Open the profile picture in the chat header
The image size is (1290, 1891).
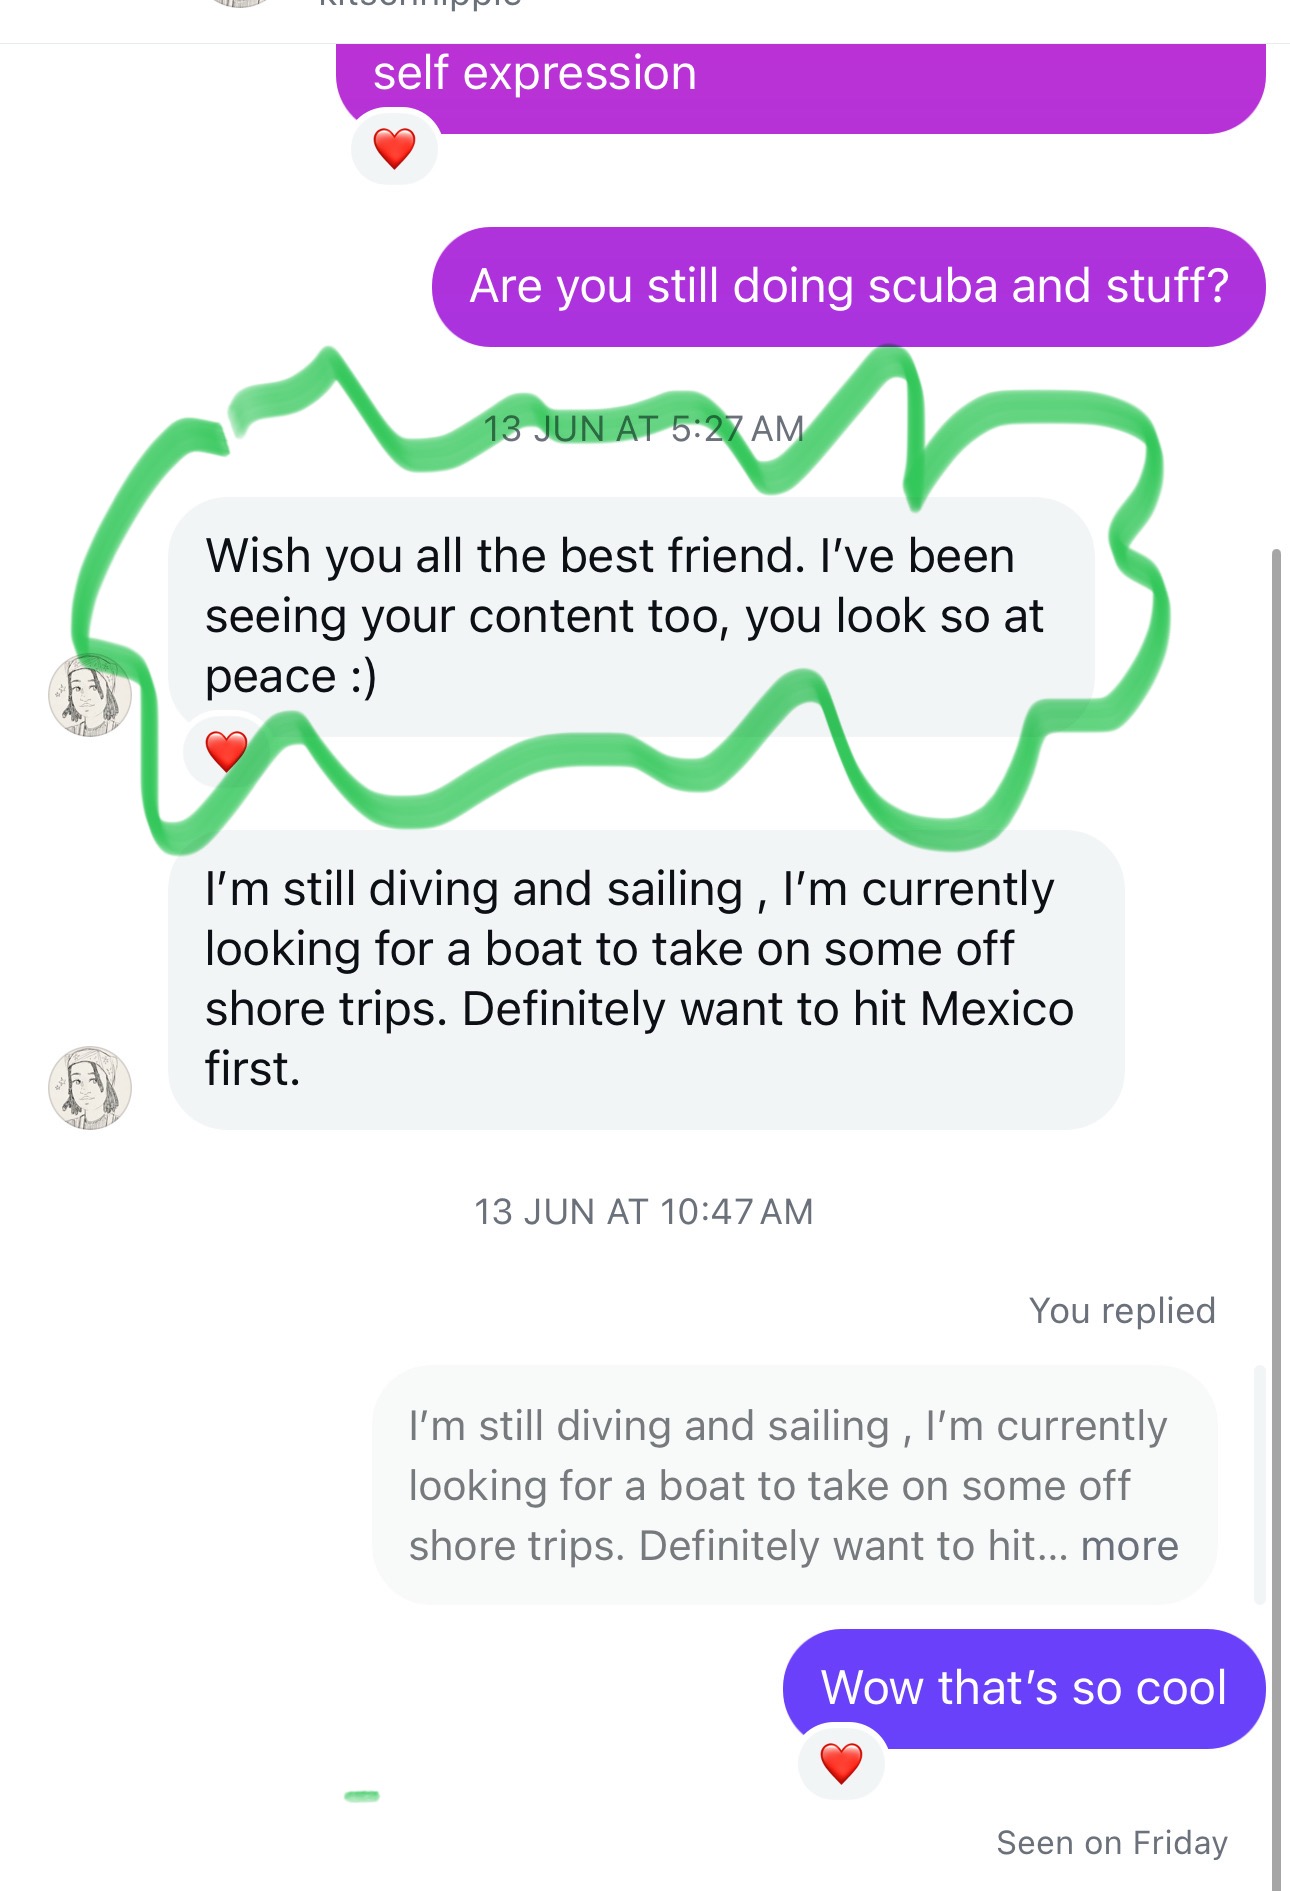tap(240, 3)
